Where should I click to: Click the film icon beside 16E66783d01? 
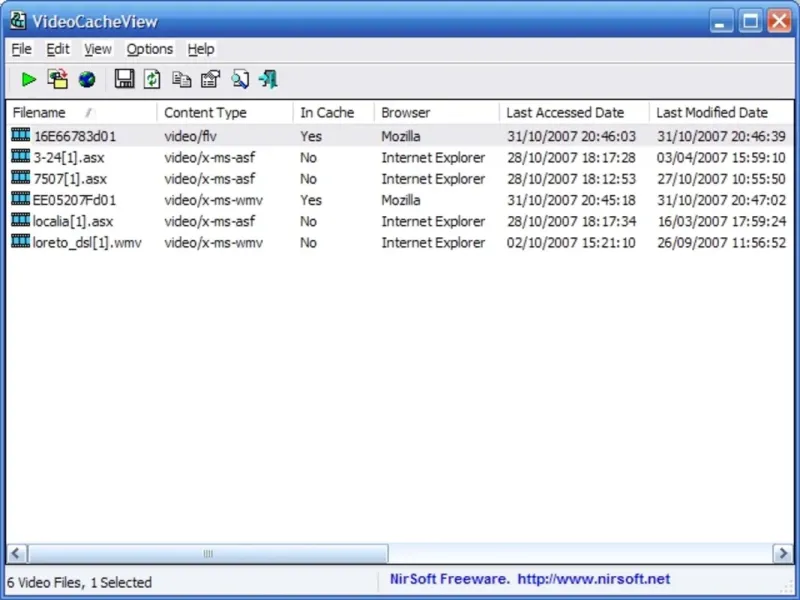pyautogui.click(x=20, y=135)
